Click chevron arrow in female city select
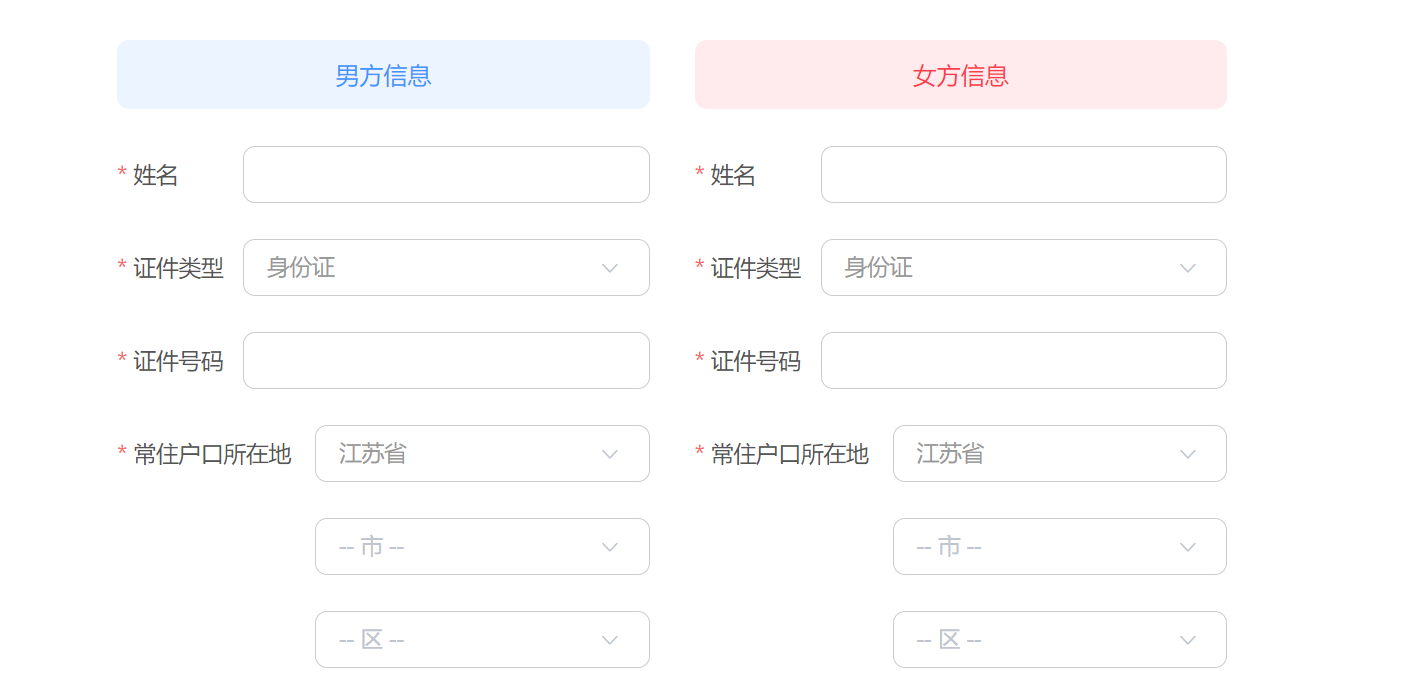This screenshot has width=1414, height=685. (1188, 547)
